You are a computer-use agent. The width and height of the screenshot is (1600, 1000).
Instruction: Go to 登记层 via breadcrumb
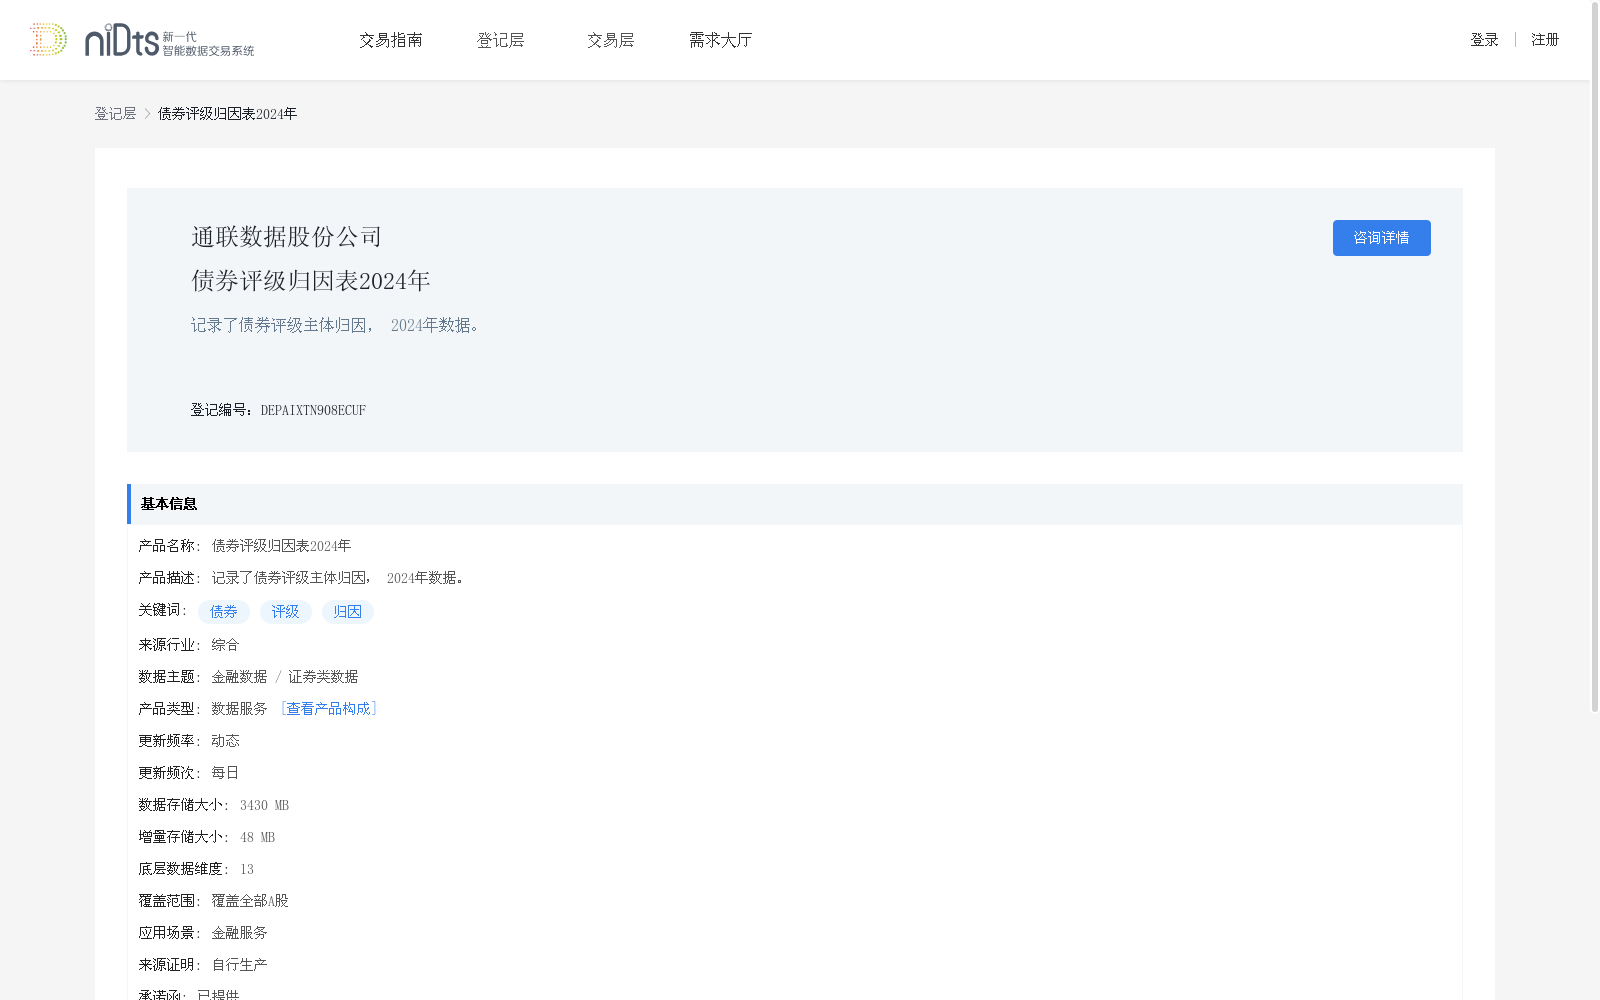(x=115, y=114)
